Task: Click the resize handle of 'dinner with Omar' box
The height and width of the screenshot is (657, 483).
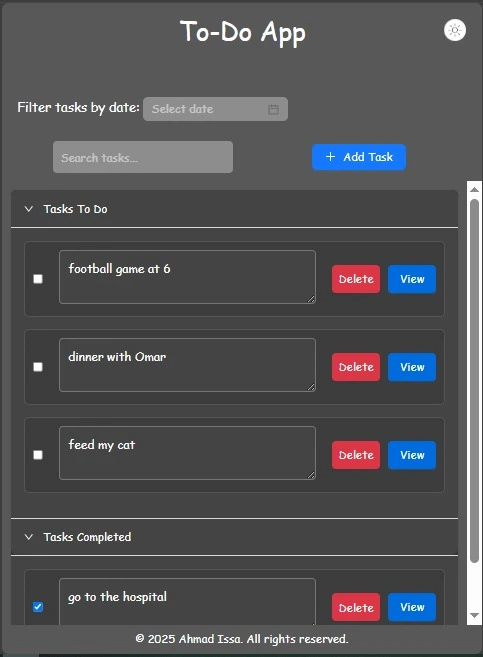Action: (311, 387)
